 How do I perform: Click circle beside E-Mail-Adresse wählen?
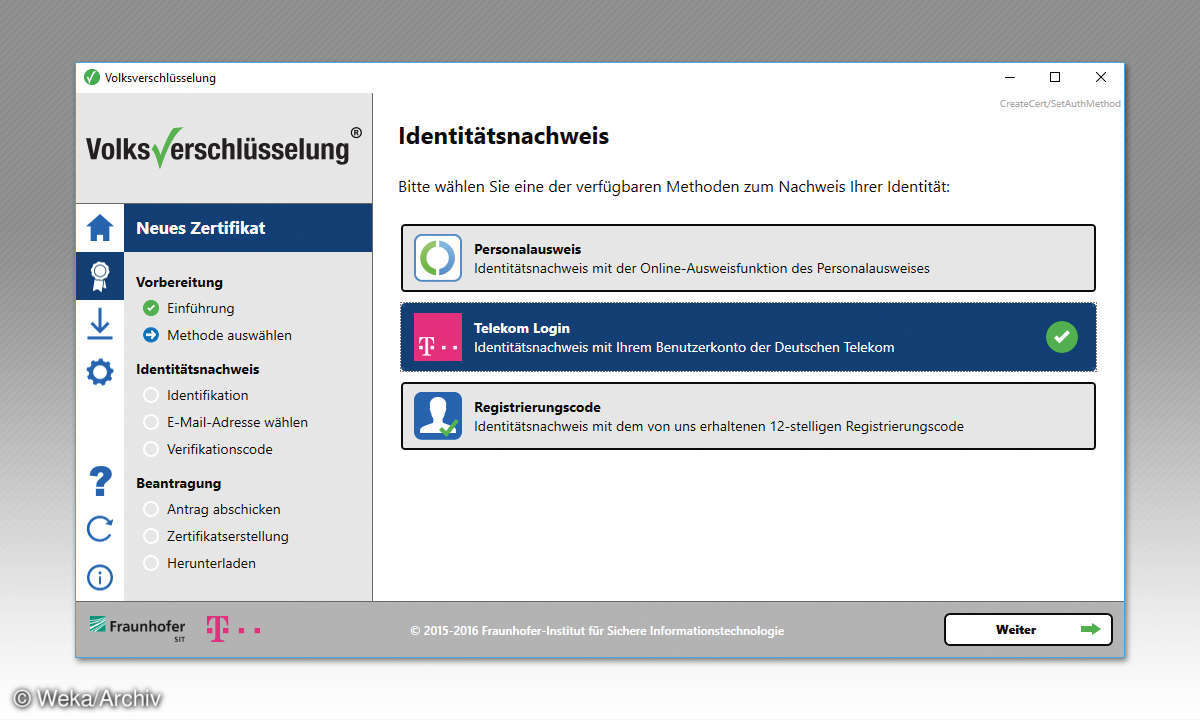[x=151, y=422]
